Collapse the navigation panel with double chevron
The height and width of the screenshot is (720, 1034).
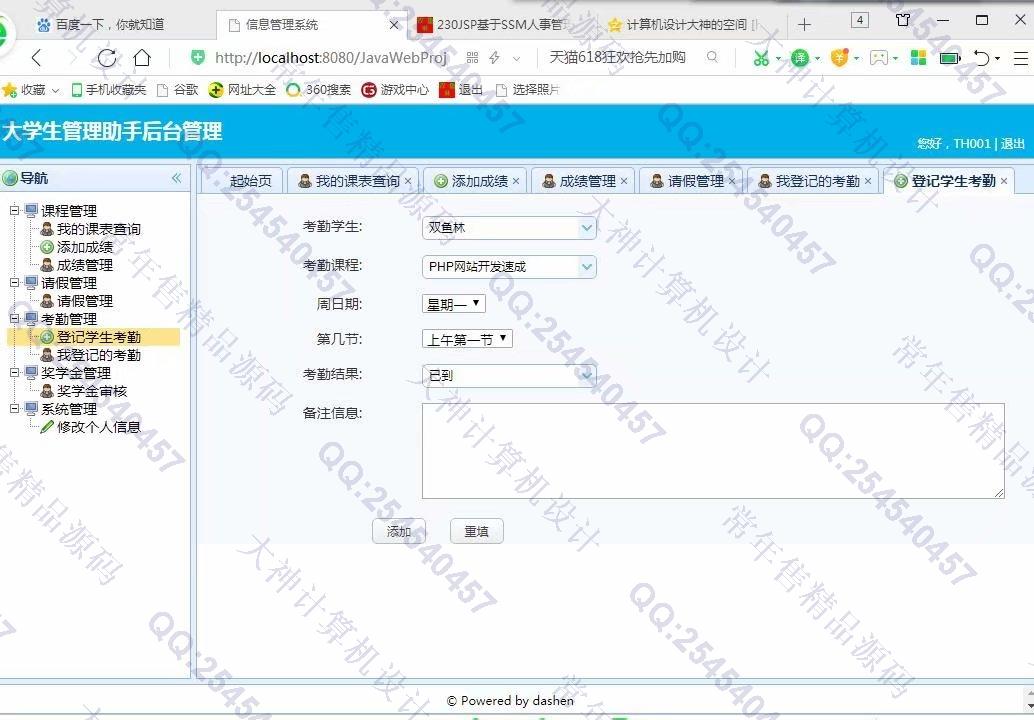[x=176, y=178]
